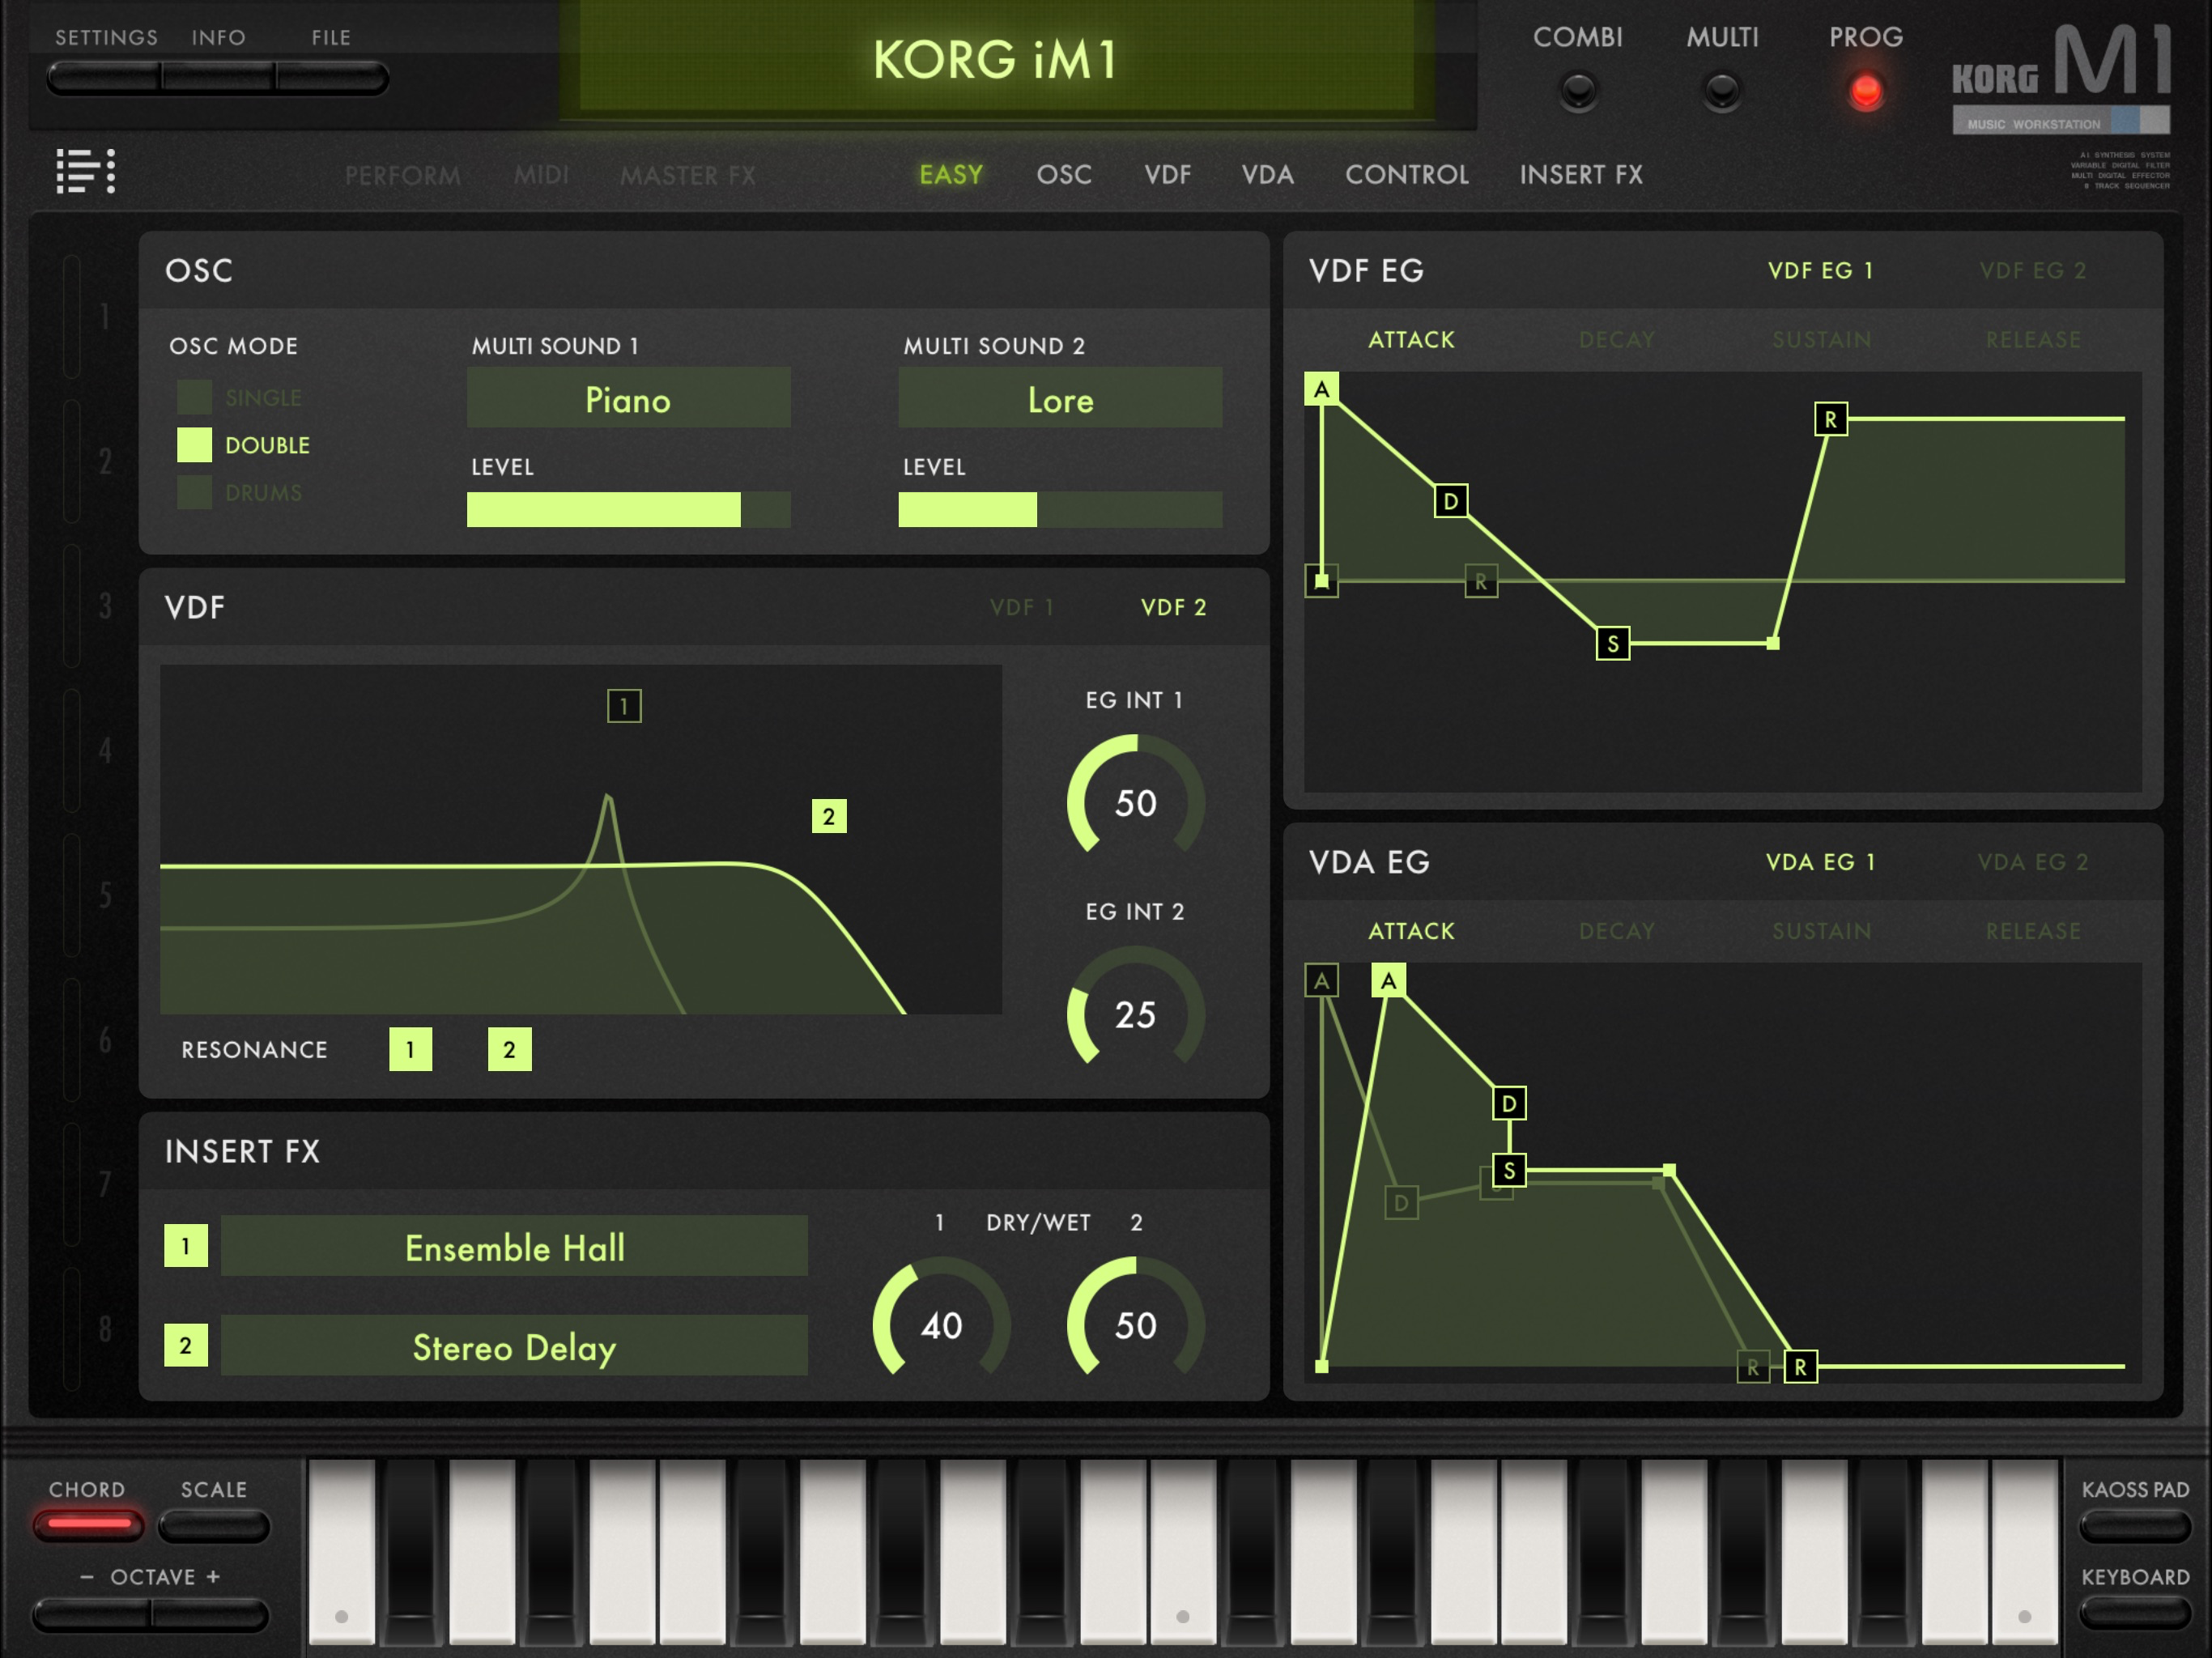Open Multi Sound 1 Piano selector

pyautogui.click(x=628, y=399)
